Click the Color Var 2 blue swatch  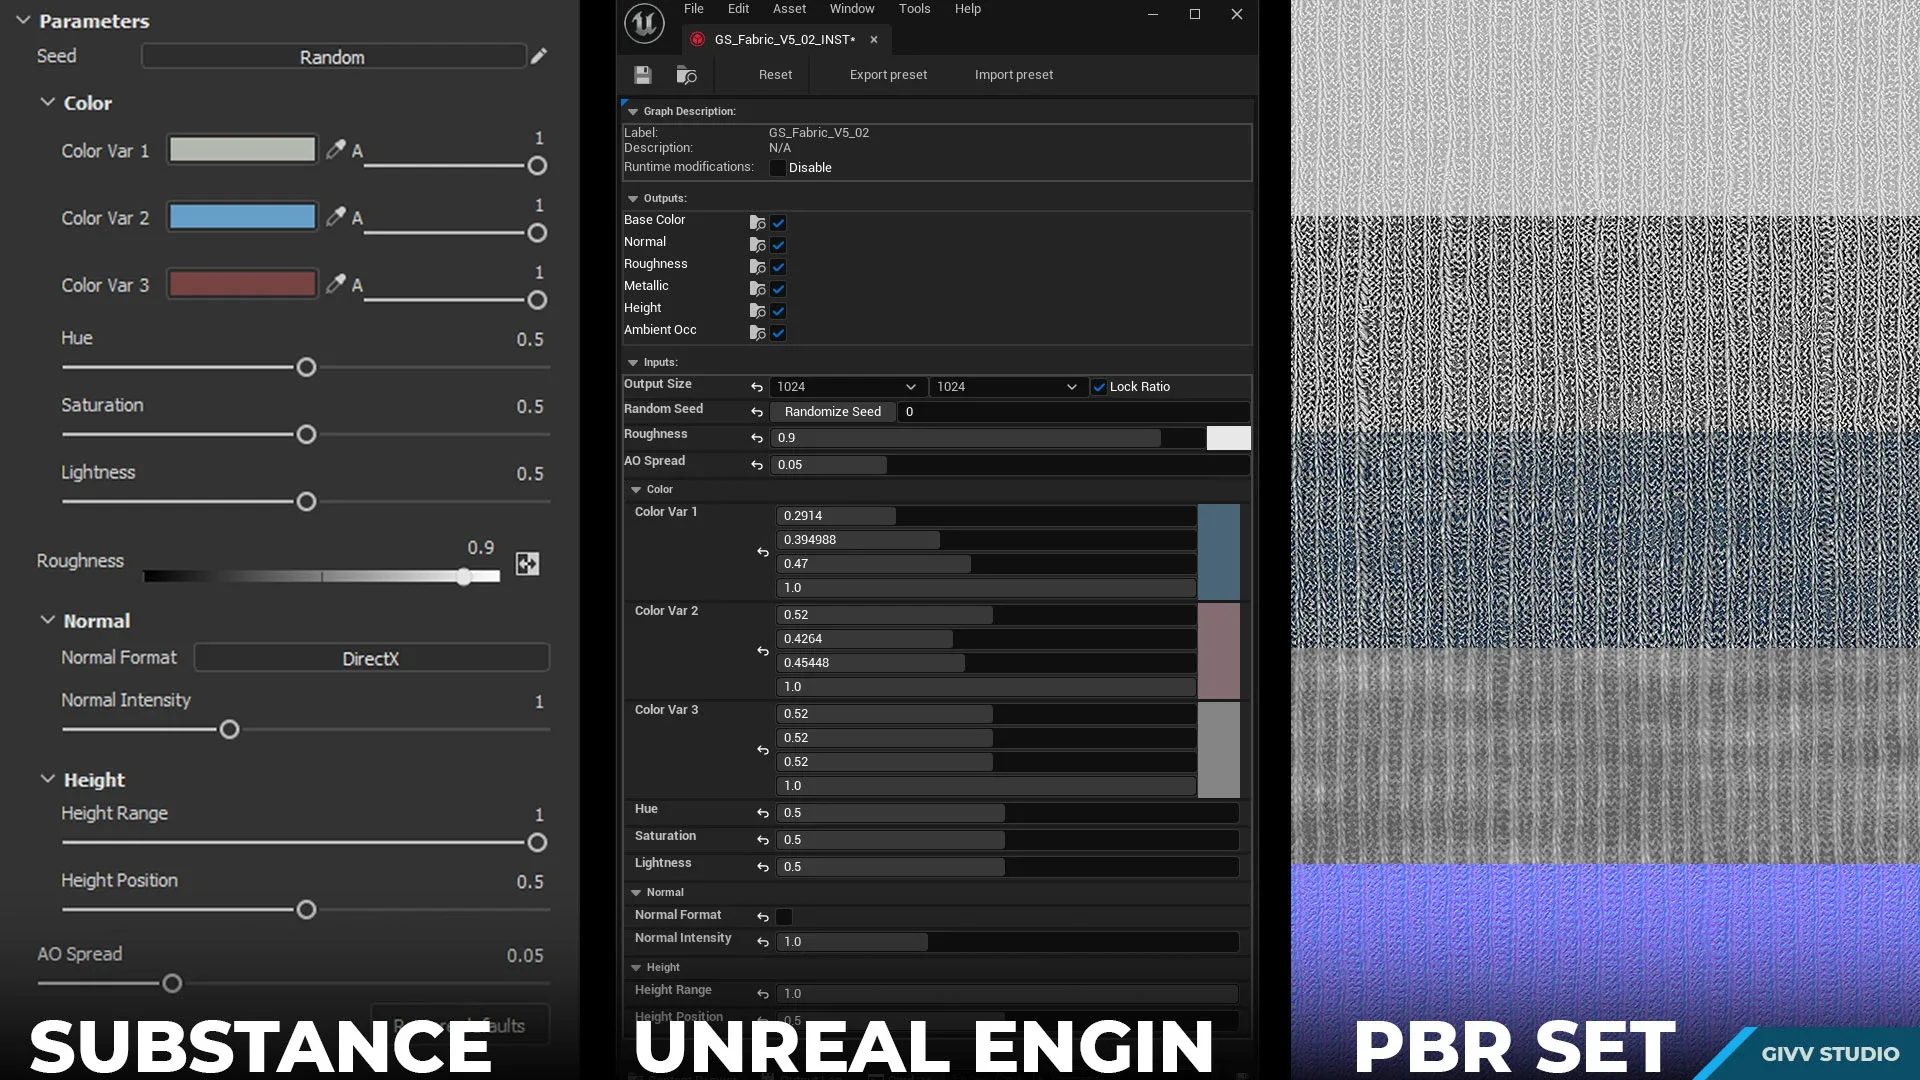click(x=242, y=217)
